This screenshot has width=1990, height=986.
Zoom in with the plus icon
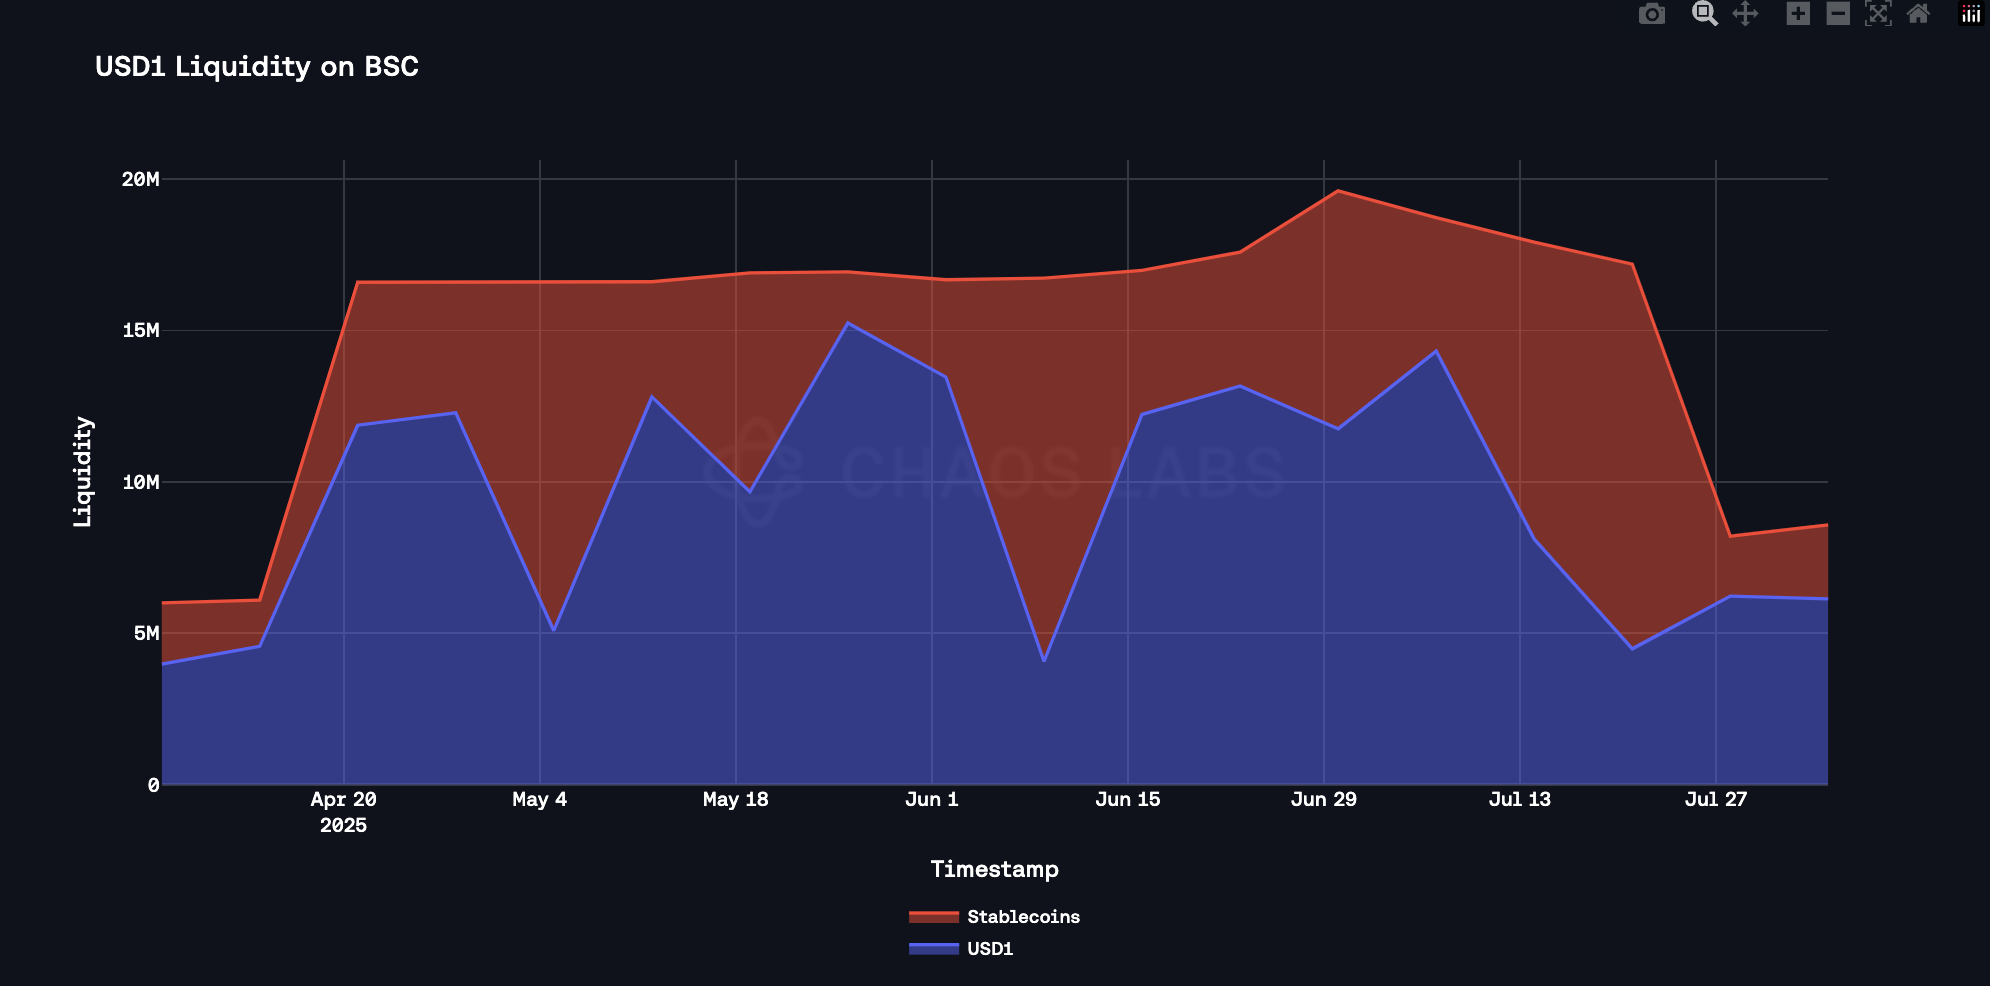(x=1798, y=14)
